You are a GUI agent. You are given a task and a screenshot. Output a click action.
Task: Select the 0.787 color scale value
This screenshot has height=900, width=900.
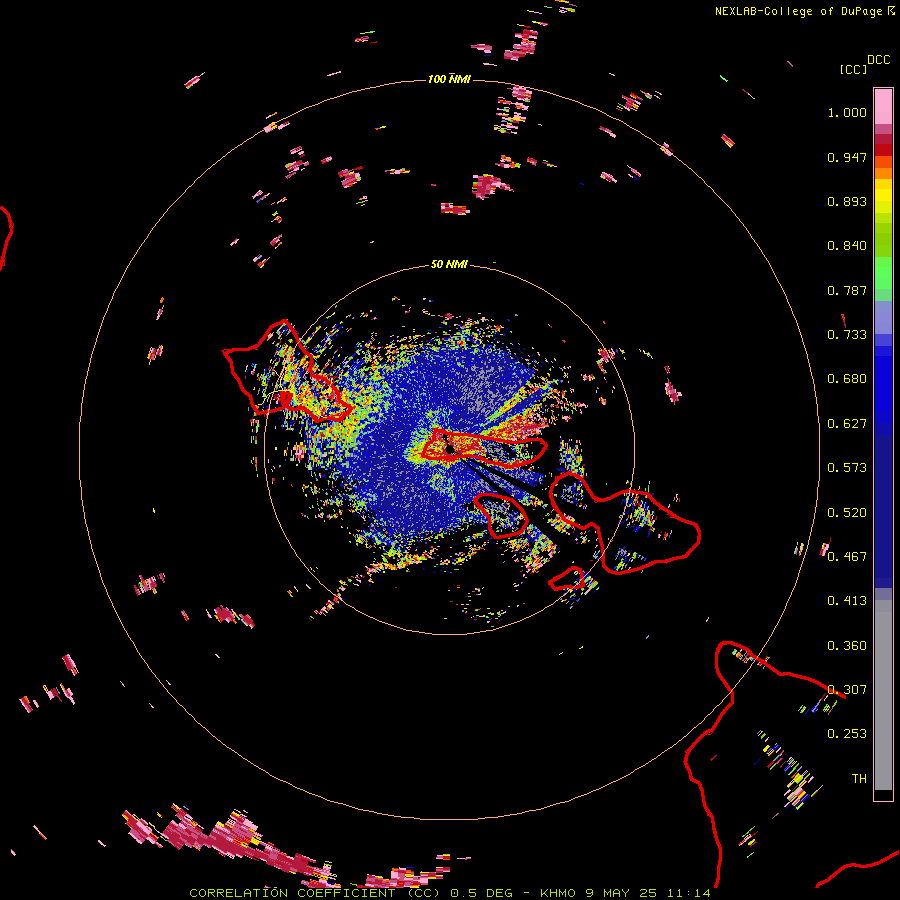847,290
